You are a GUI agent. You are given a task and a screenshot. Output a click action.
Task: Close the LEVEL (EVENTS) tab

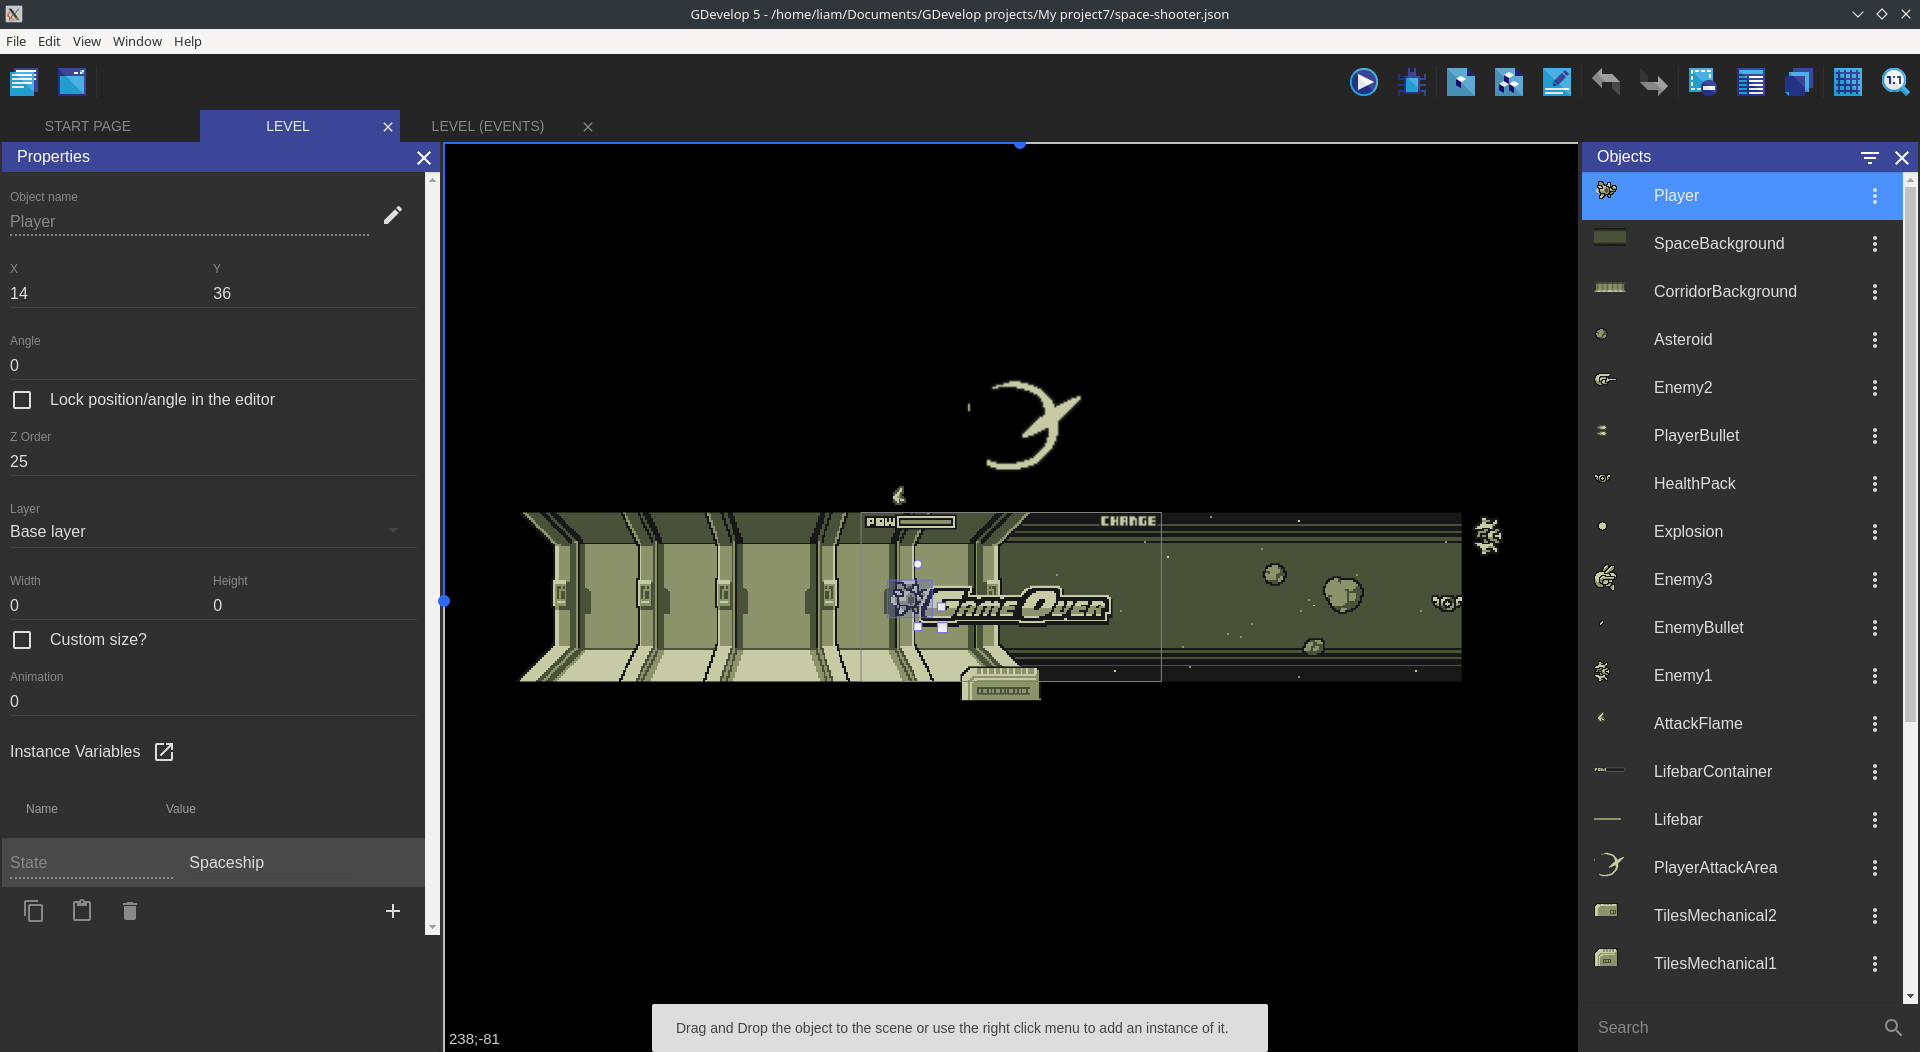point(588,127)
